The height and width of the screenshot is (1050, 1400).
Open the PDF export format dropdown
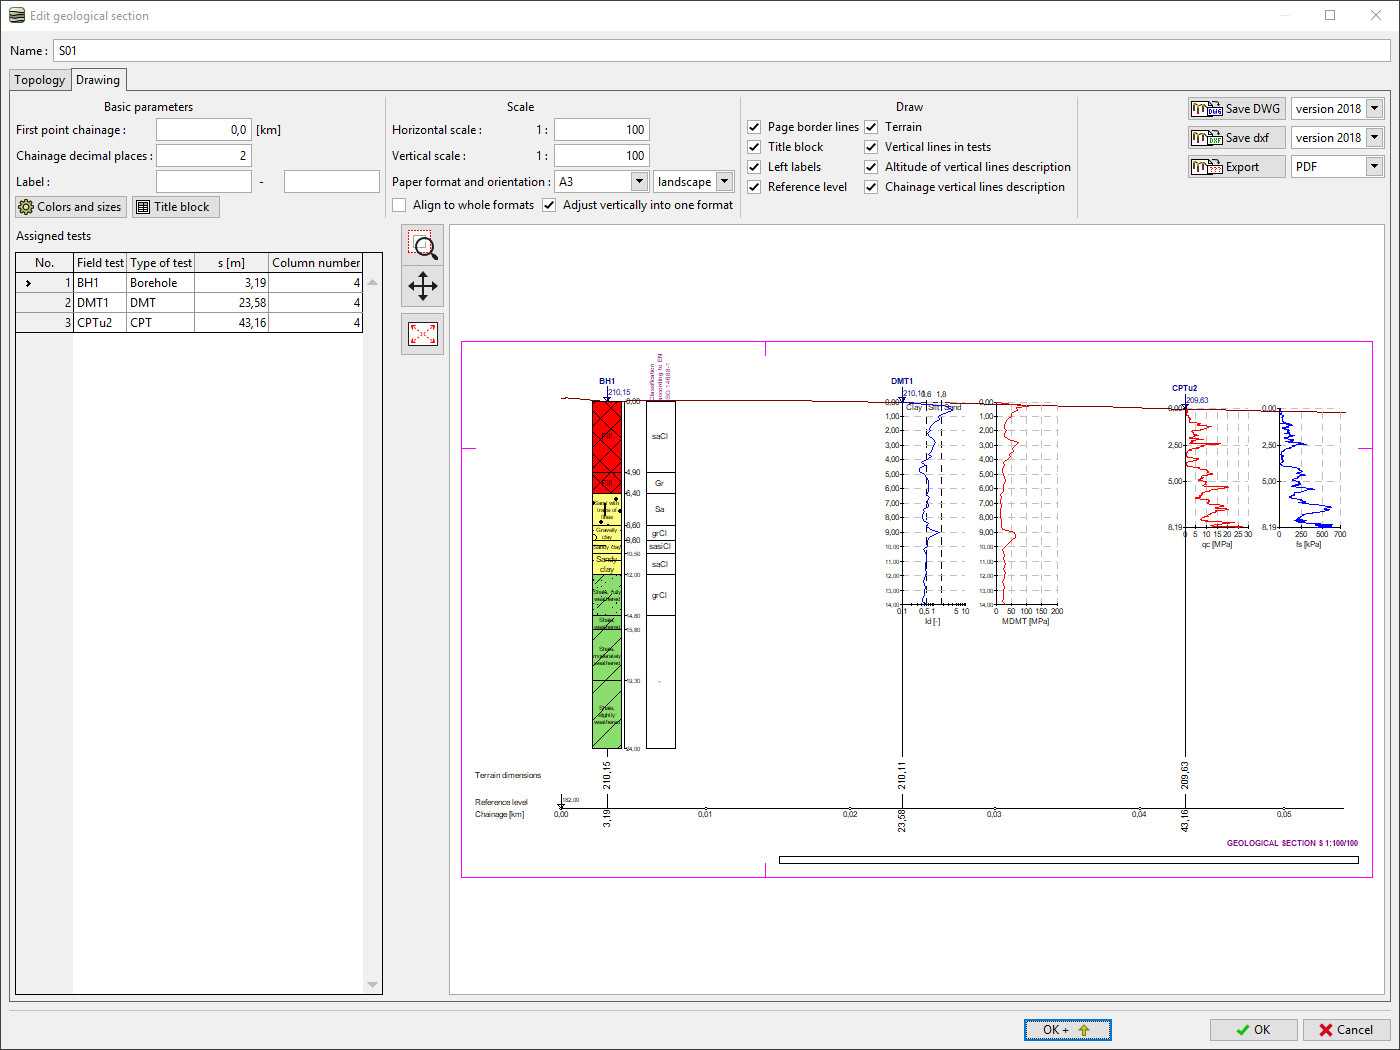tap(1374, 167)
